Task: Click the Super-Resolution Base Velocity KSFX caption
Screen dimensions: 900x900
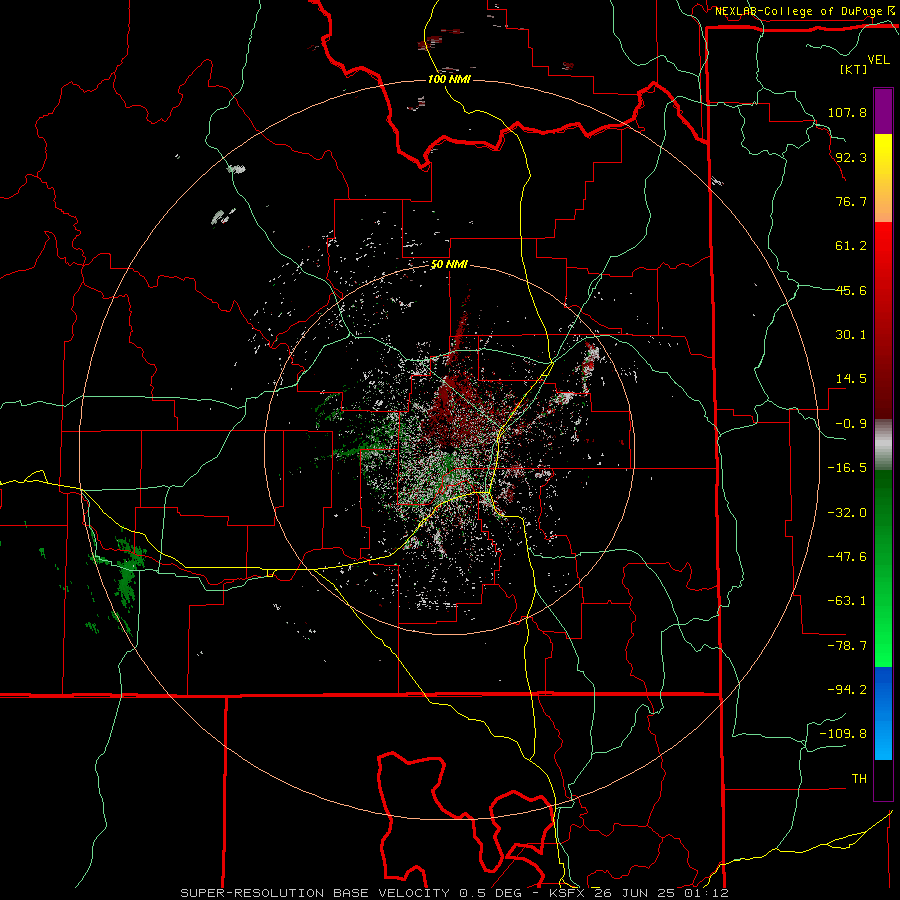Action: click(x=455, y=893)
